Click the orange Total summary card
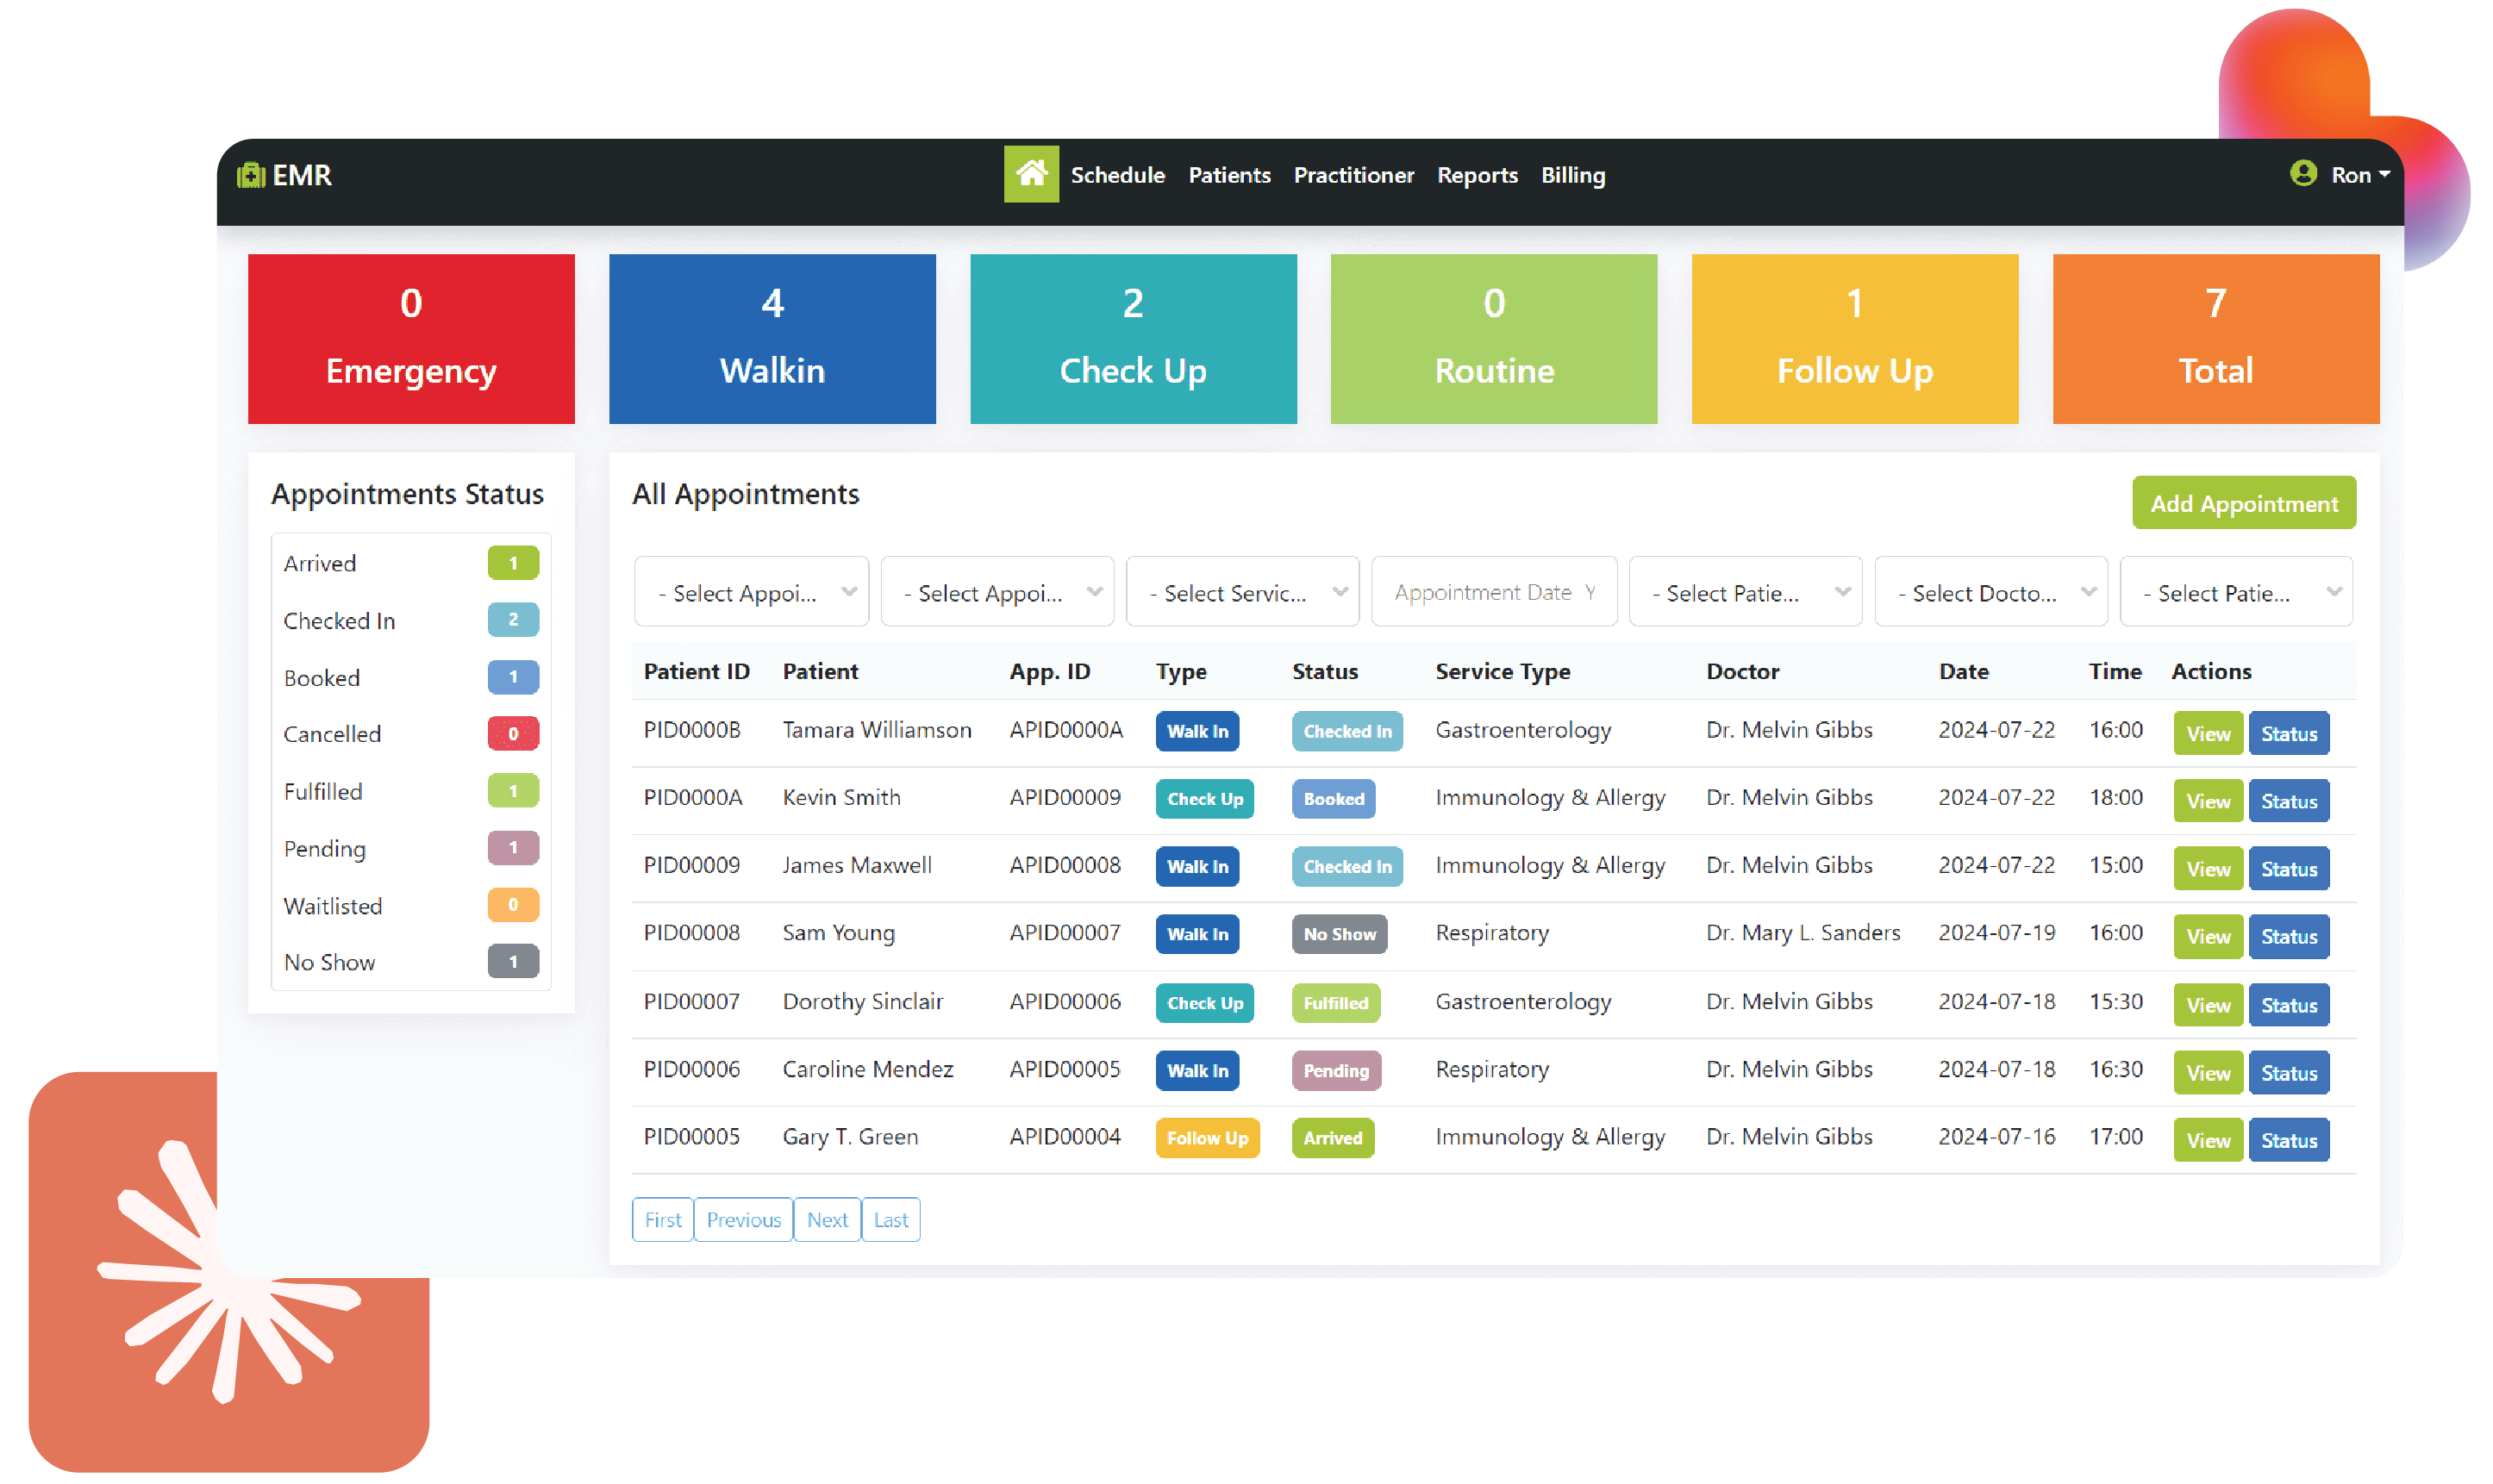The image size is (2493, 1484). pyautogui.click(x=2215, y=338)
